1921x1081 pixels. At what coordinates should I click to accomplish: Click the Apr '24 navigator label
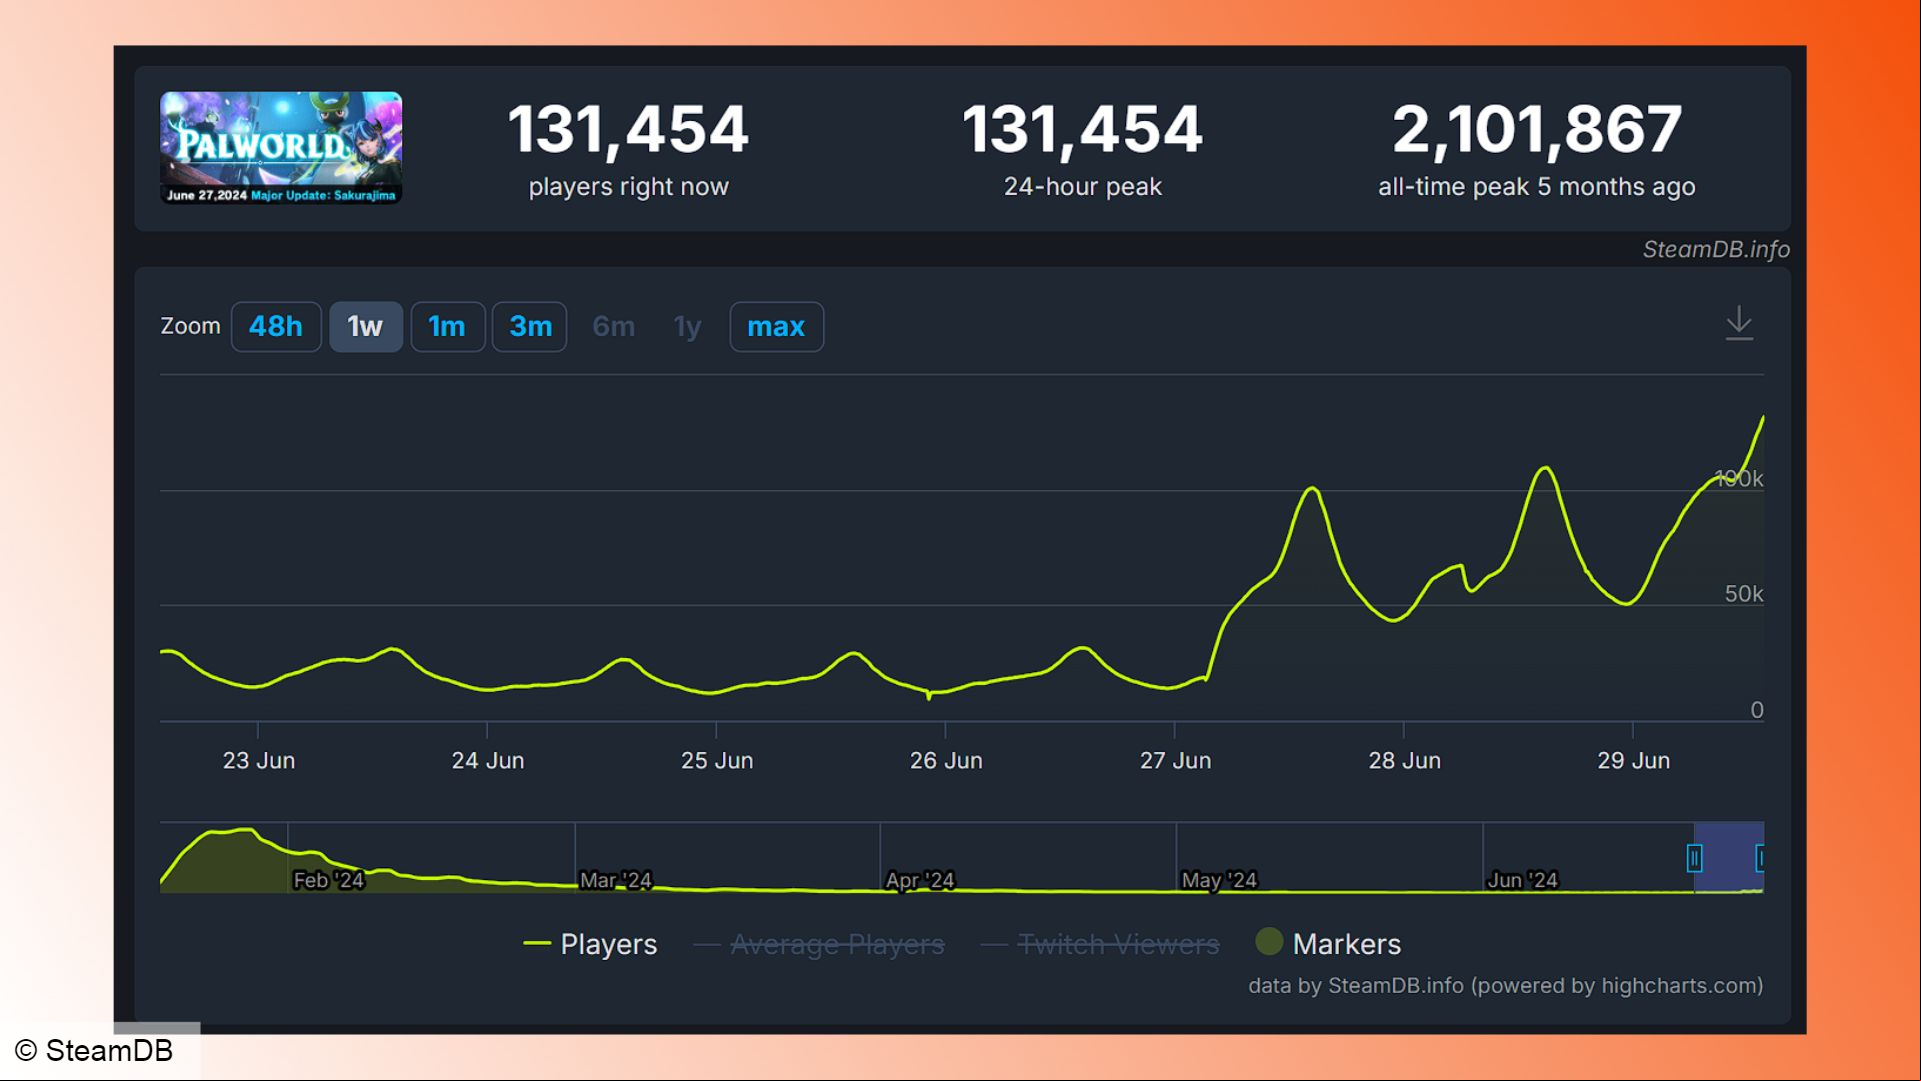tap(920, 880)
